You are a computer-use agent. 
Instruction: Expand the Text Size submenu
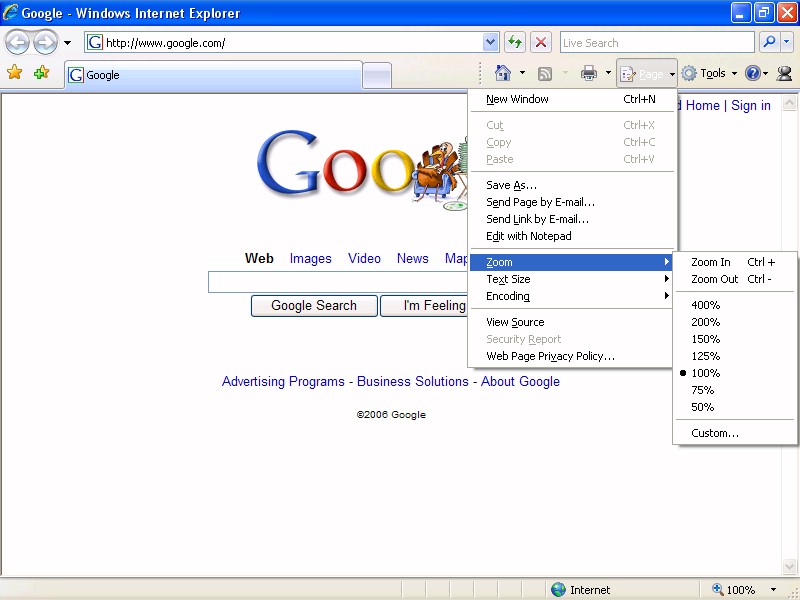571,279
